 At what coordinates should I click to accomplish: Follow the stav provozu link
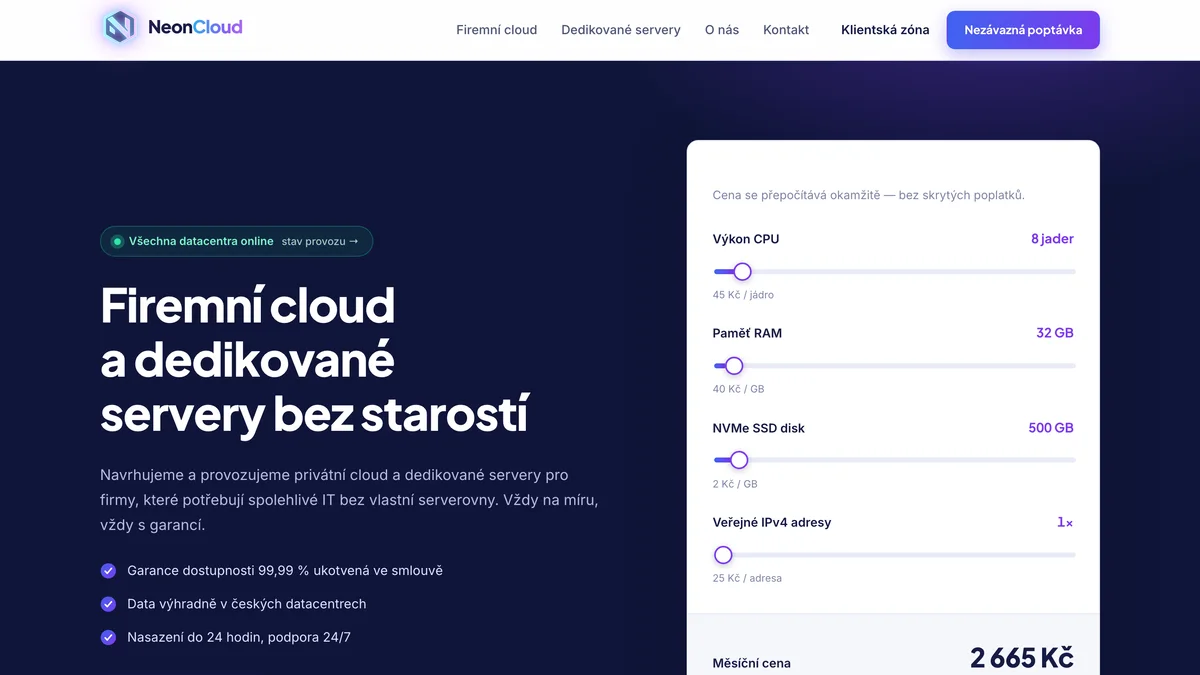[320, 241]
